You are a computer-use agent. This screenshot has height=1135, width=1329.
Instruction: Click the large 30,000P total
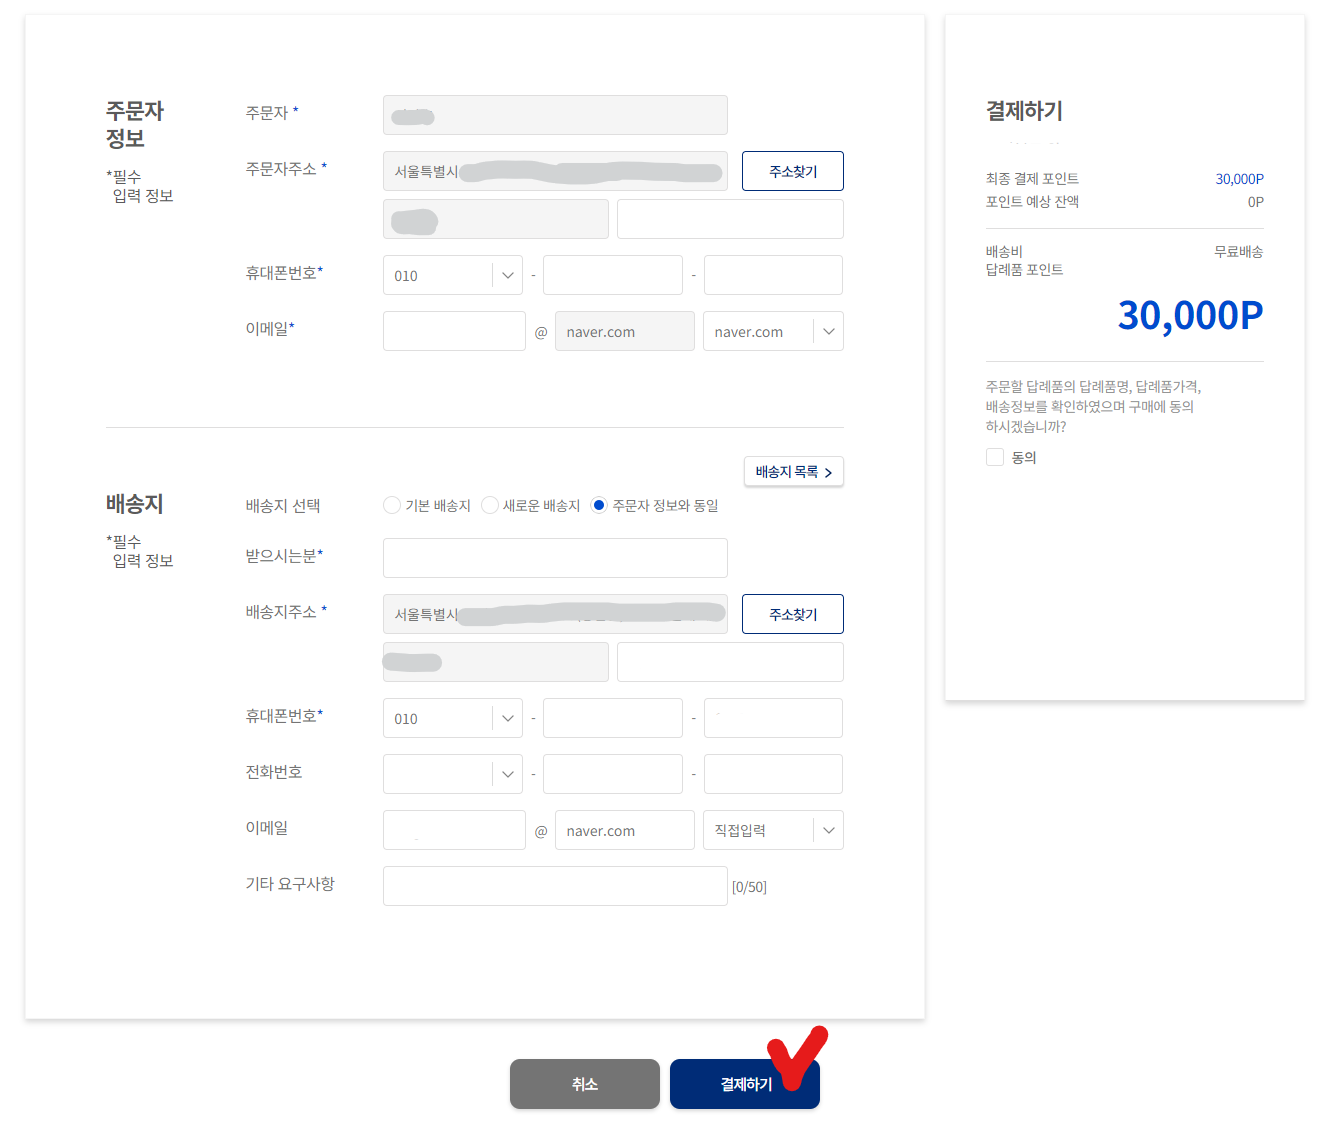click(x=1190, y=315)
